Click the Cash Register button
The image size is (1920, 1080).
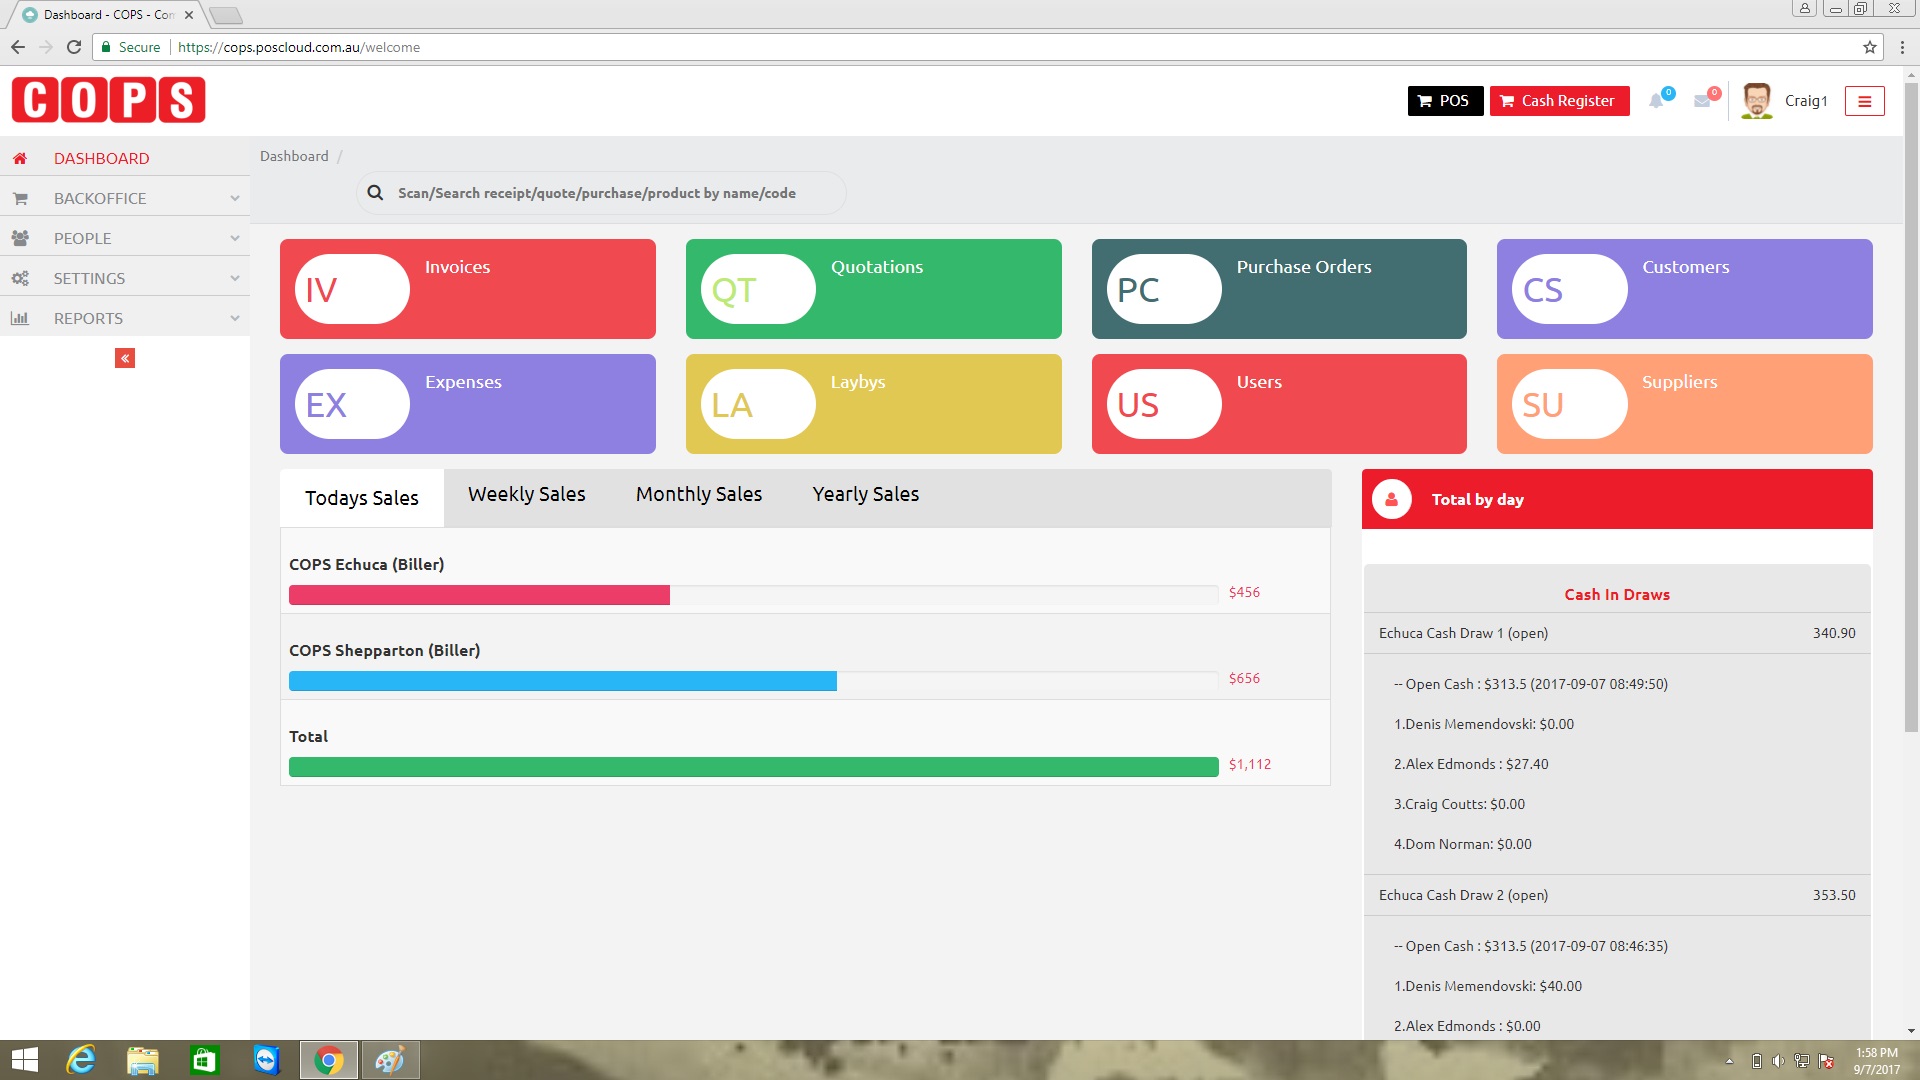point(1559,101)
